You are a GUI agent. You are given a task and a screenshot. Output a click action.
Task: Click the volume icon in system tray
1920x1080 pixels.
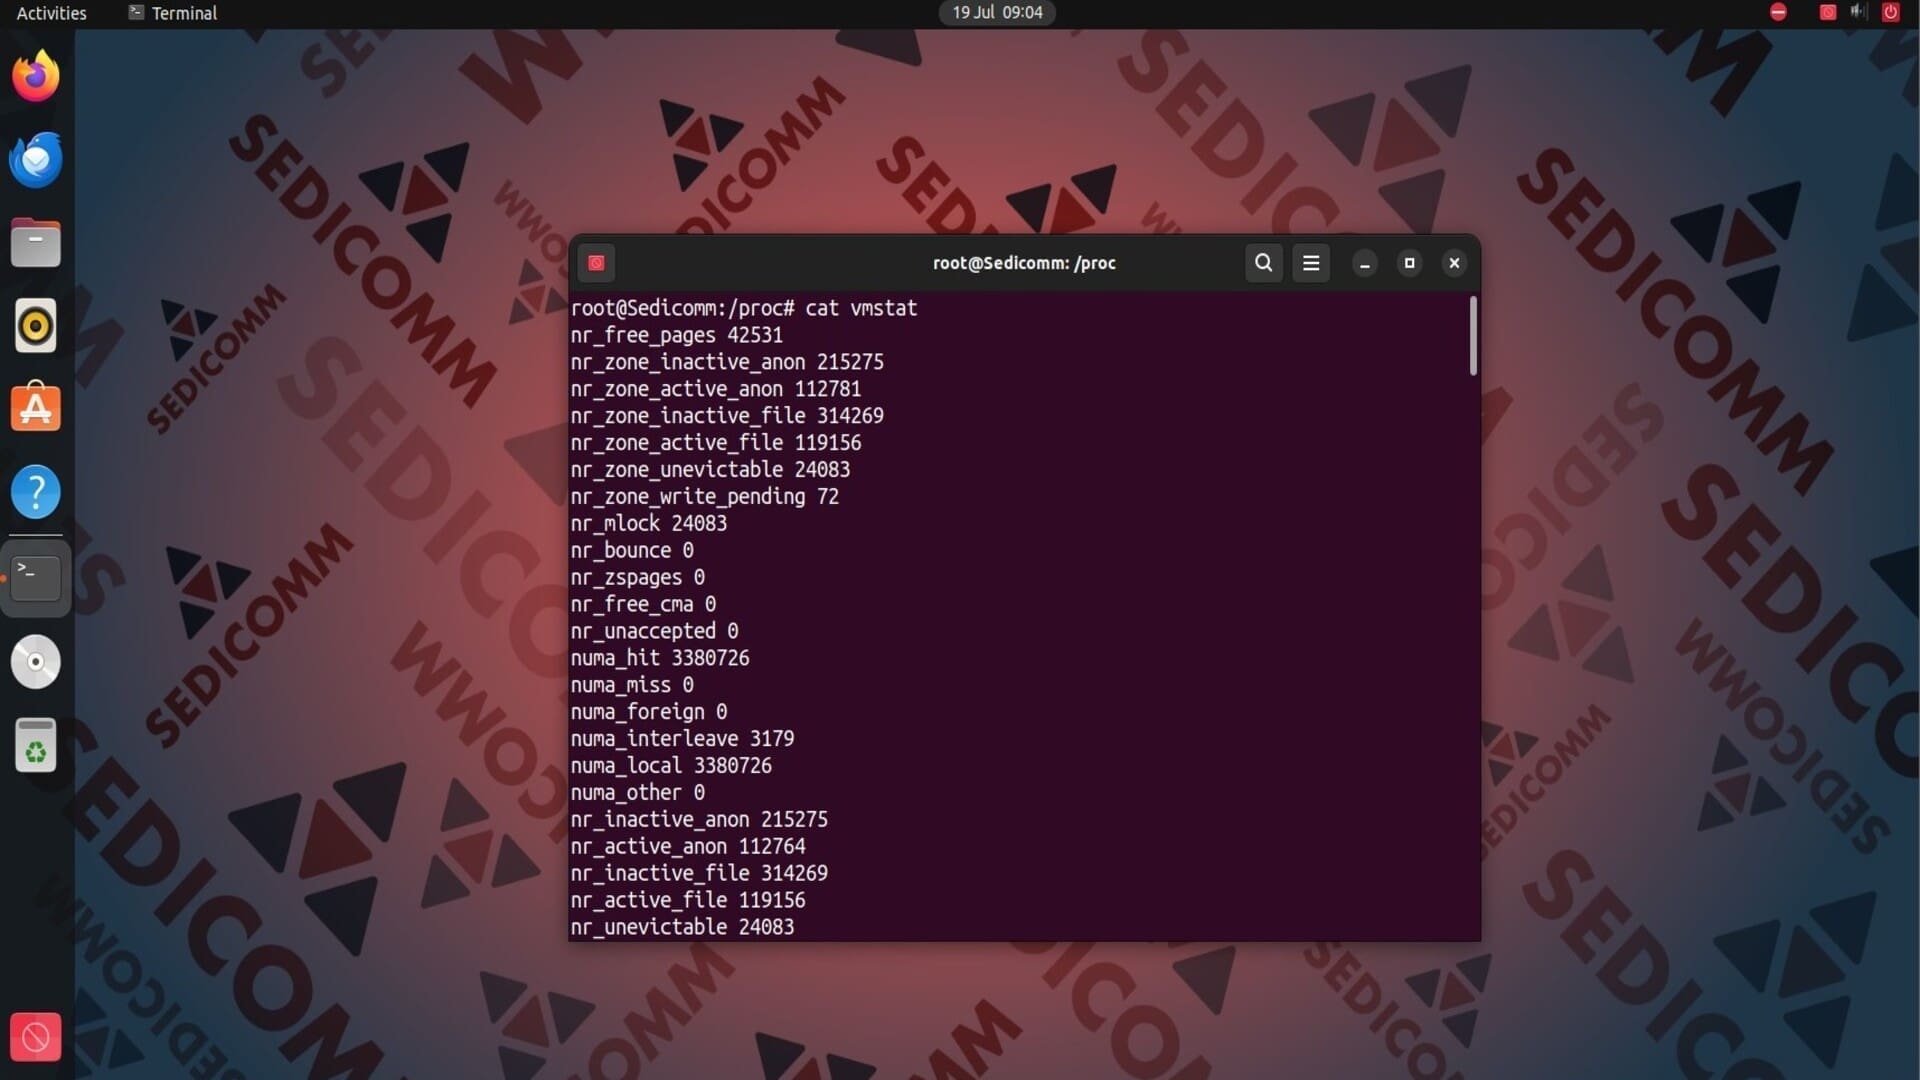[1858, 12]
